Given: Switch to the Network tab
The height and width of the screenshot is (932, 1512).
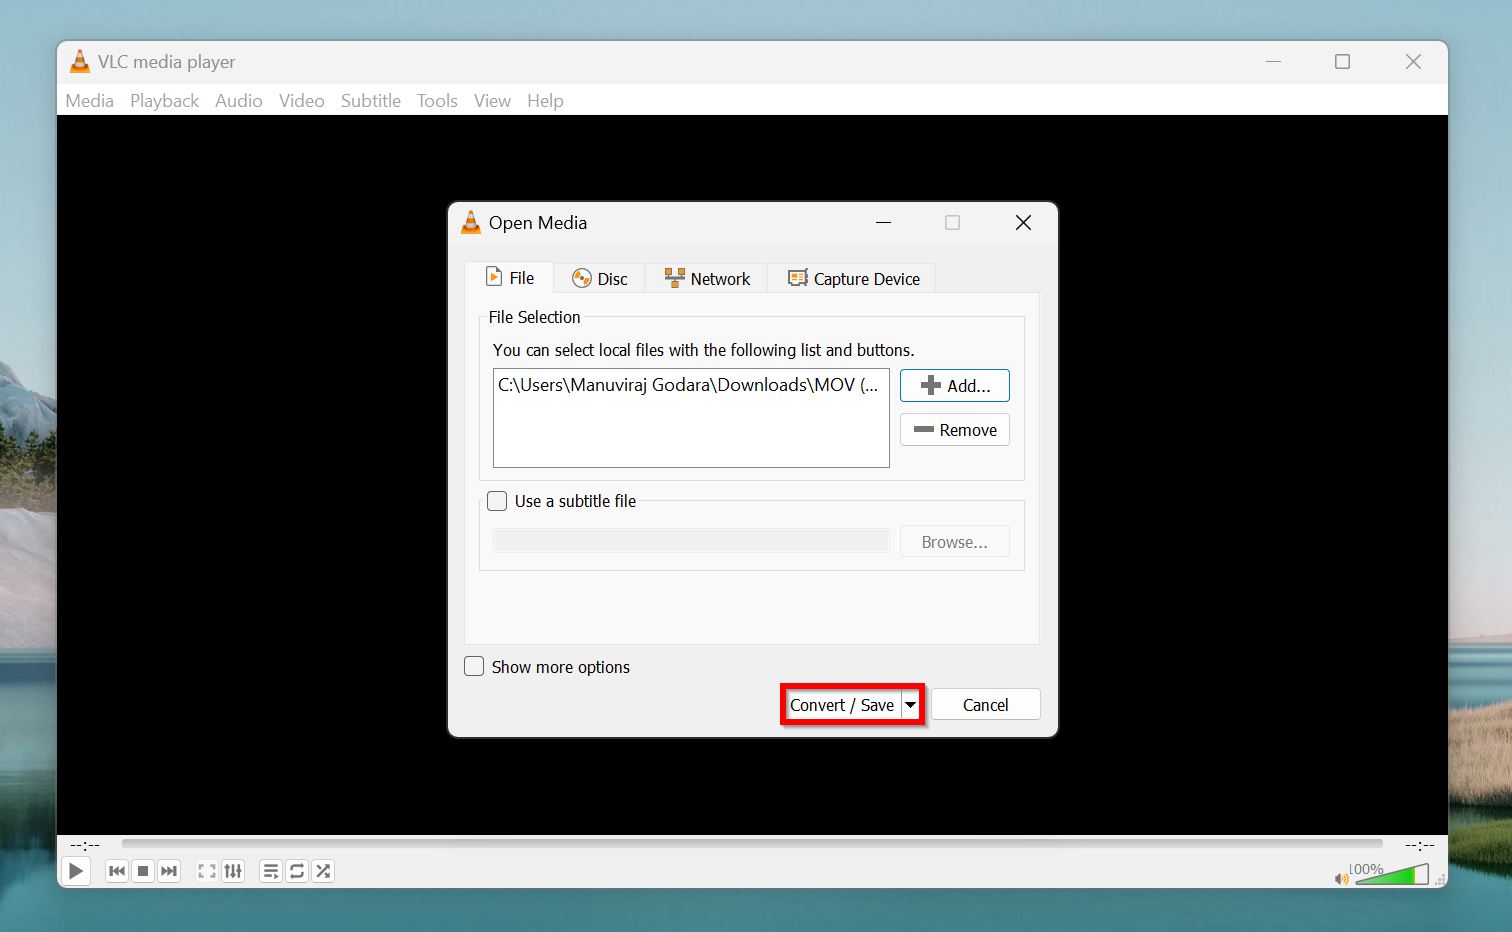Looking at the screenshot, I should pos(706,278).
